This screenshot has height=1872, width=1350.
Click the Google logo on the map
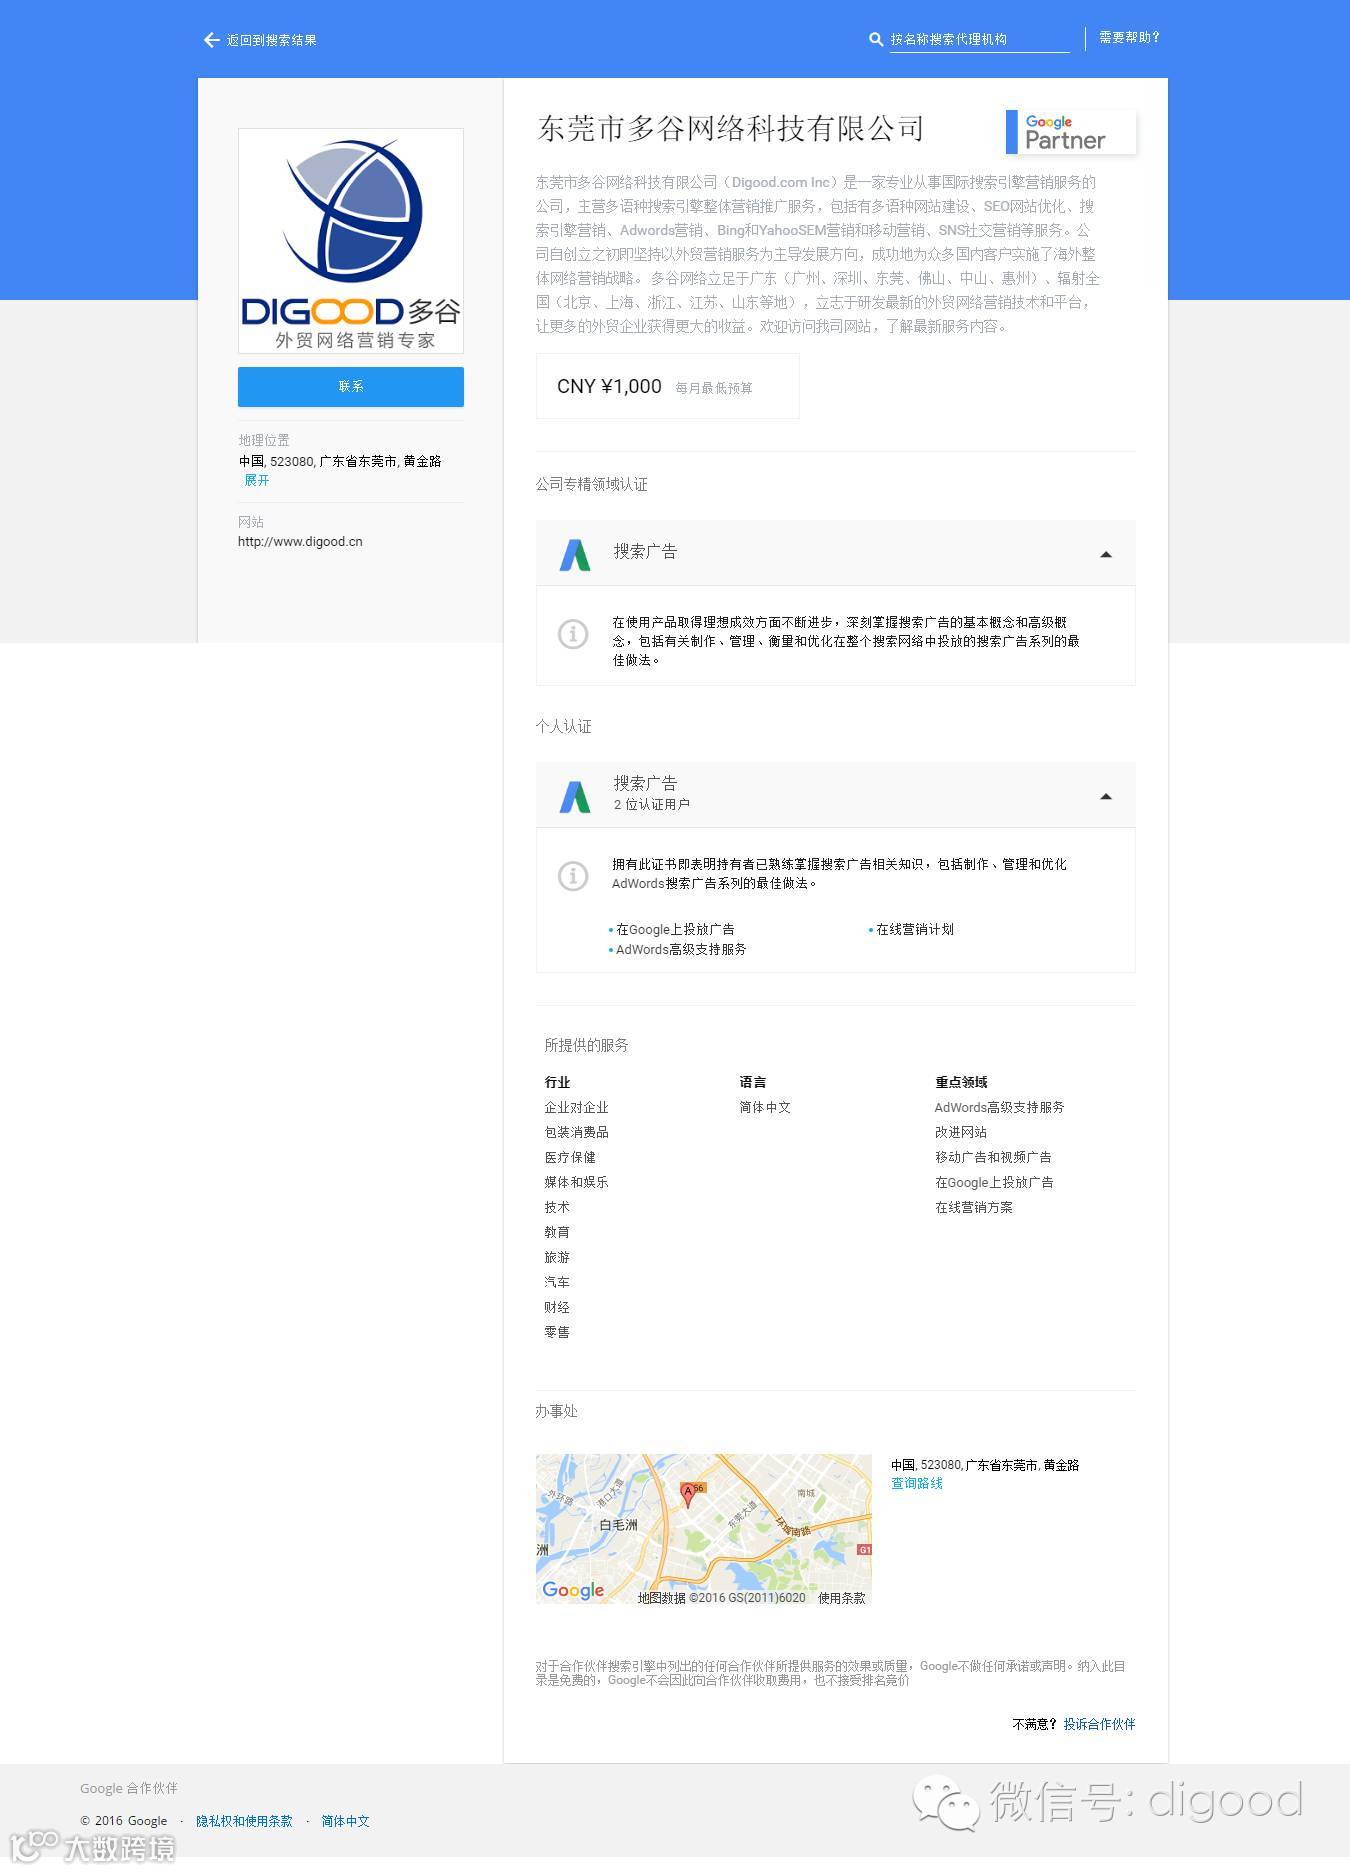573,1590
